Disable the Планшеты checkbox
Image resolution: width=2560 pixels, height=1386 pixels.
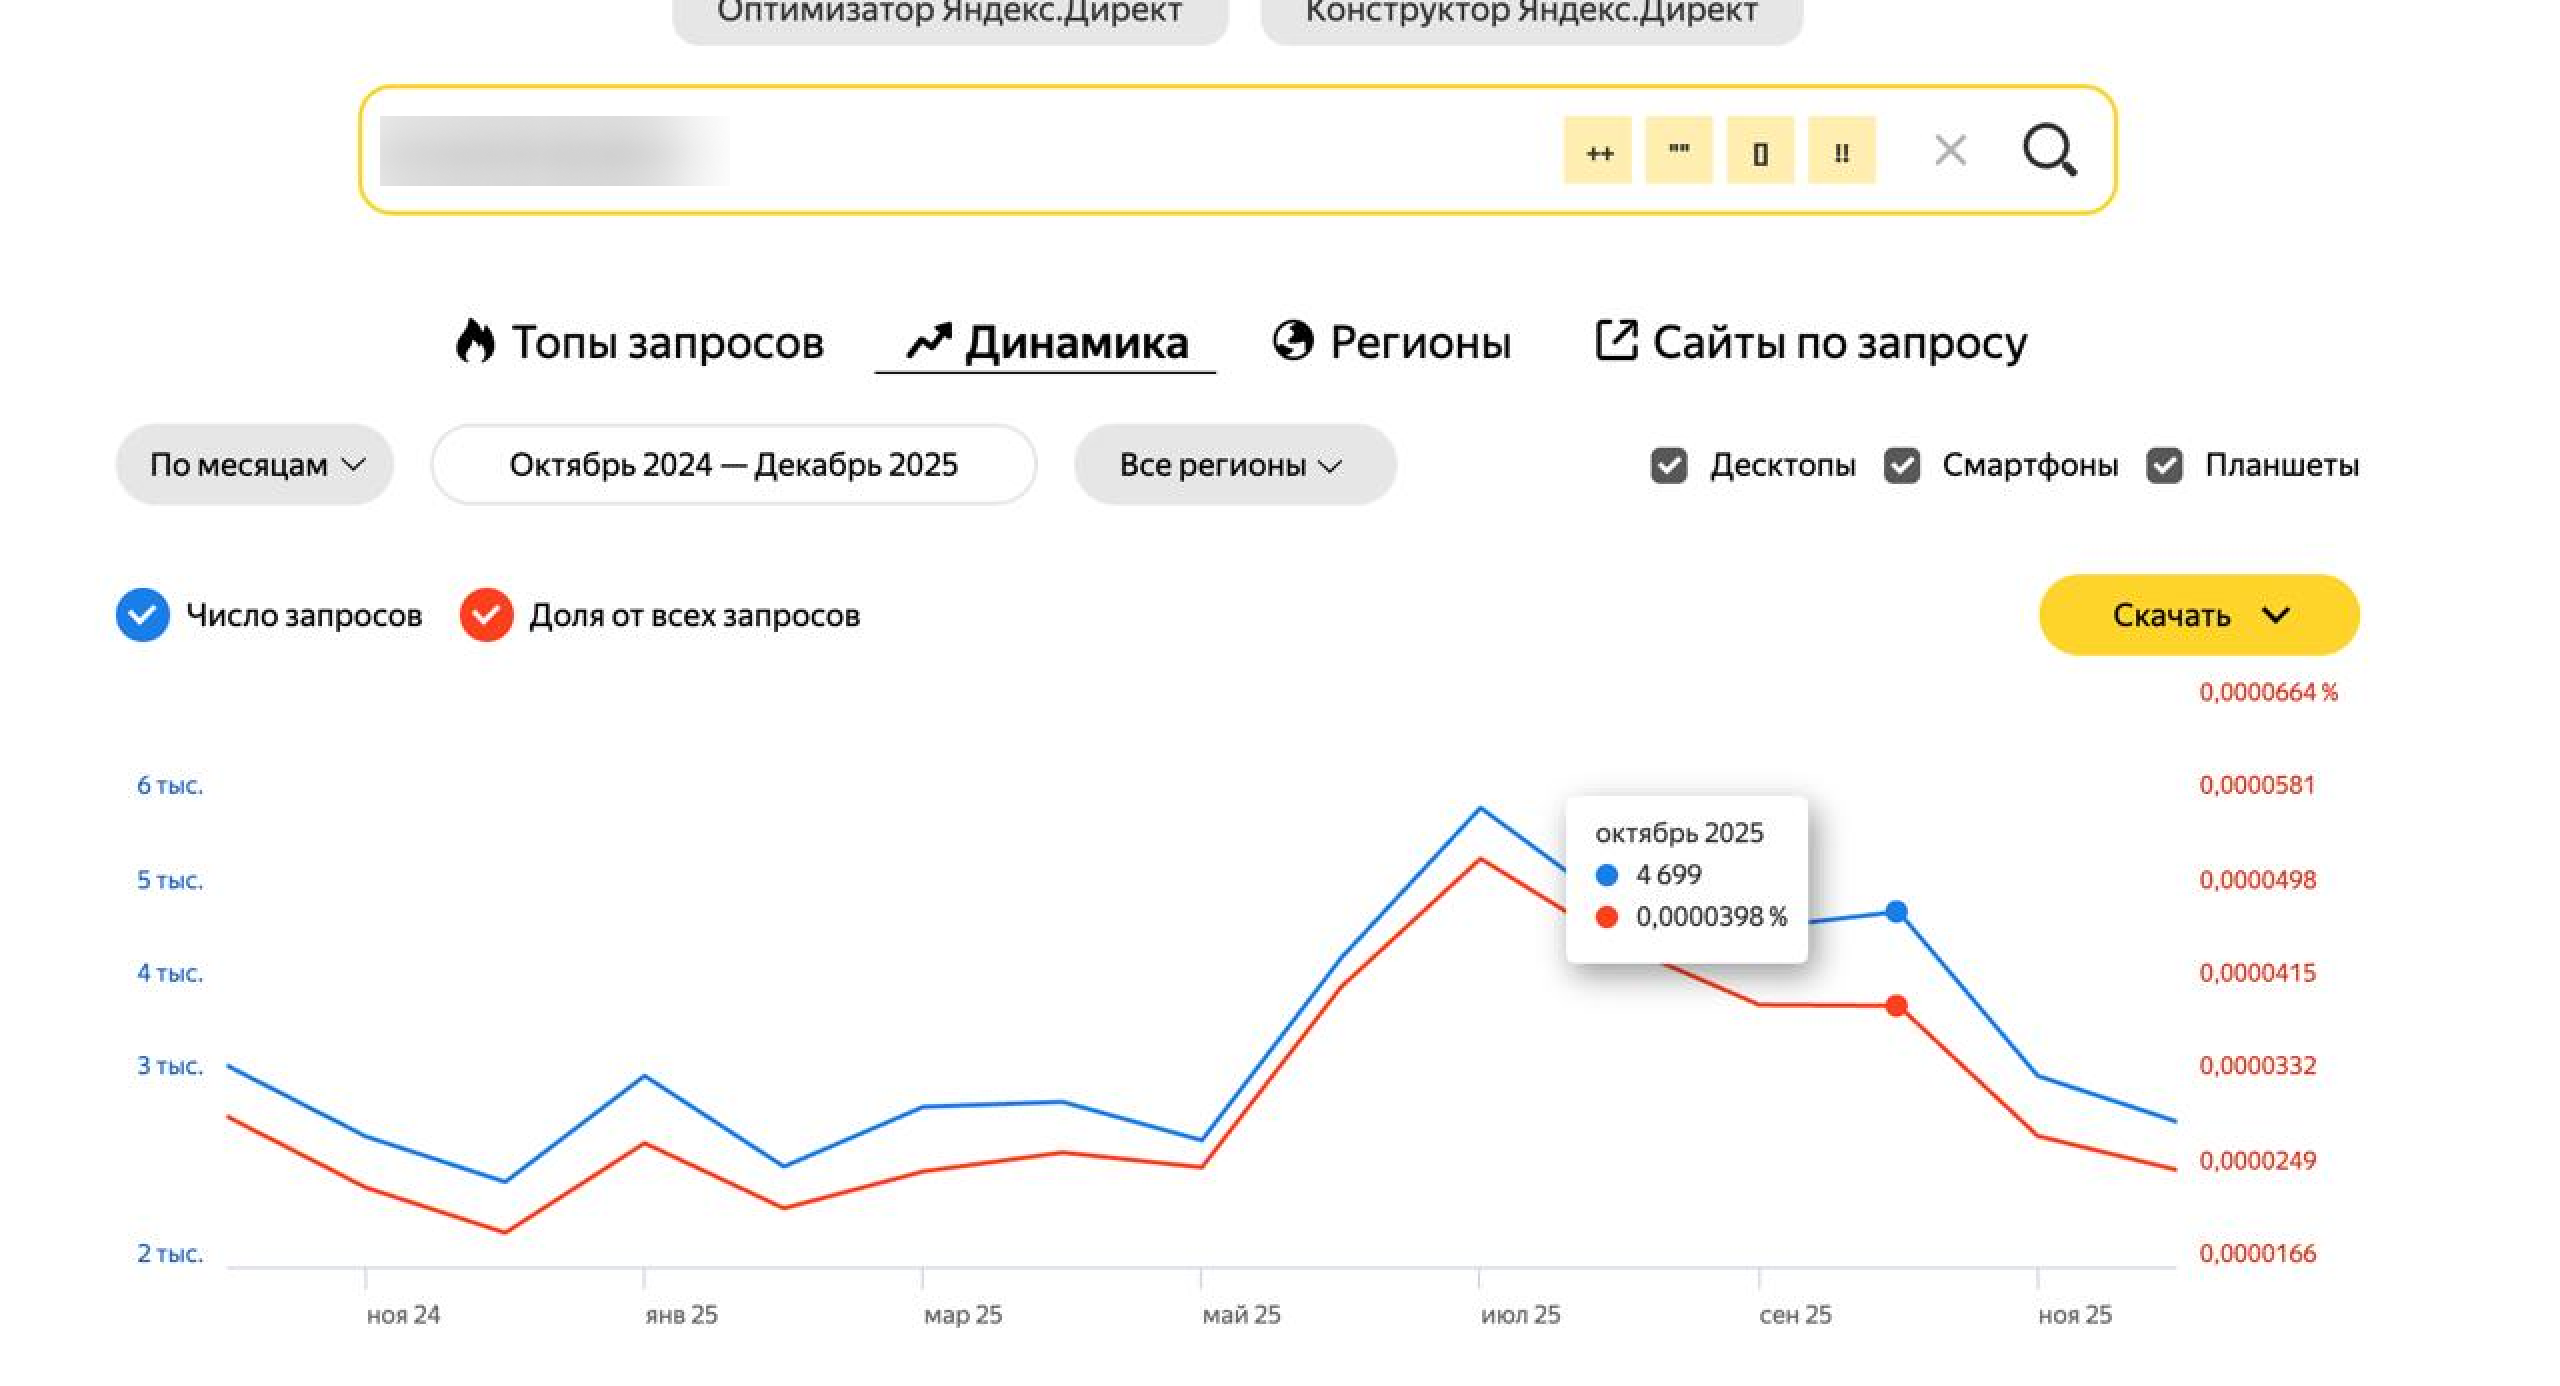point(2165,465)
